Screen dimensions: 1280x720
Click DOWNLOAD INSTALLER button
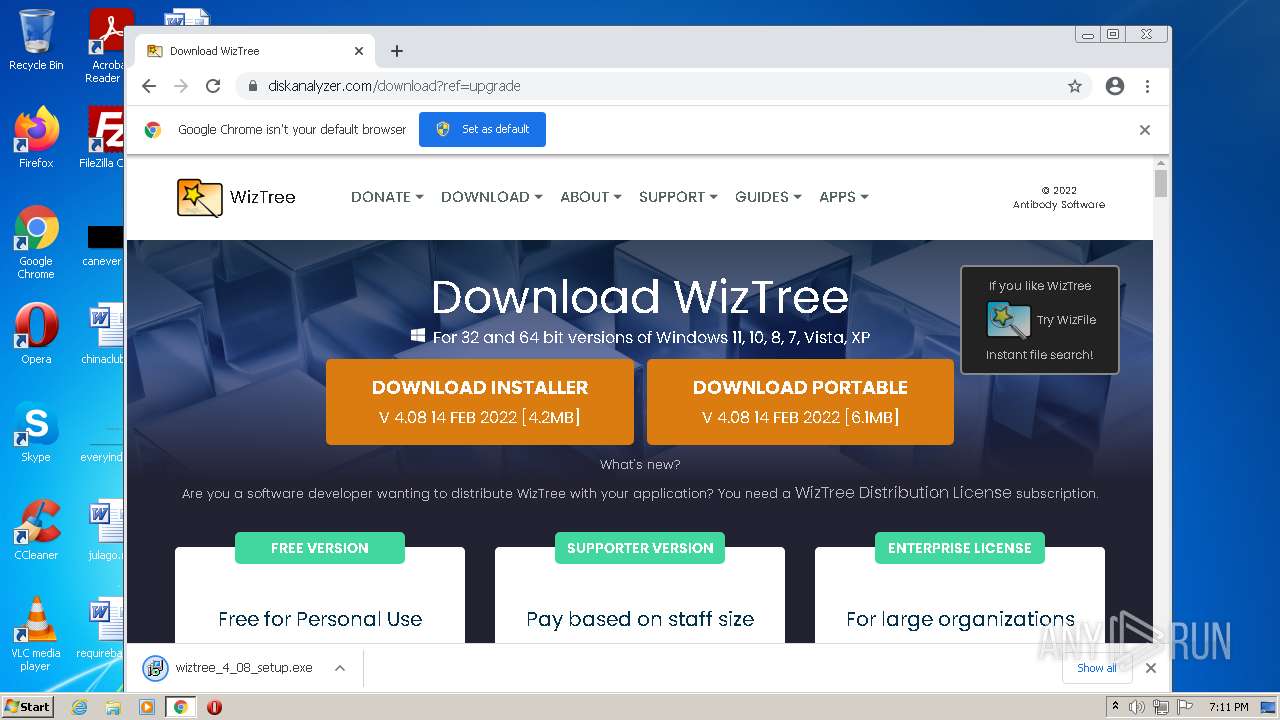coord(480,402)
